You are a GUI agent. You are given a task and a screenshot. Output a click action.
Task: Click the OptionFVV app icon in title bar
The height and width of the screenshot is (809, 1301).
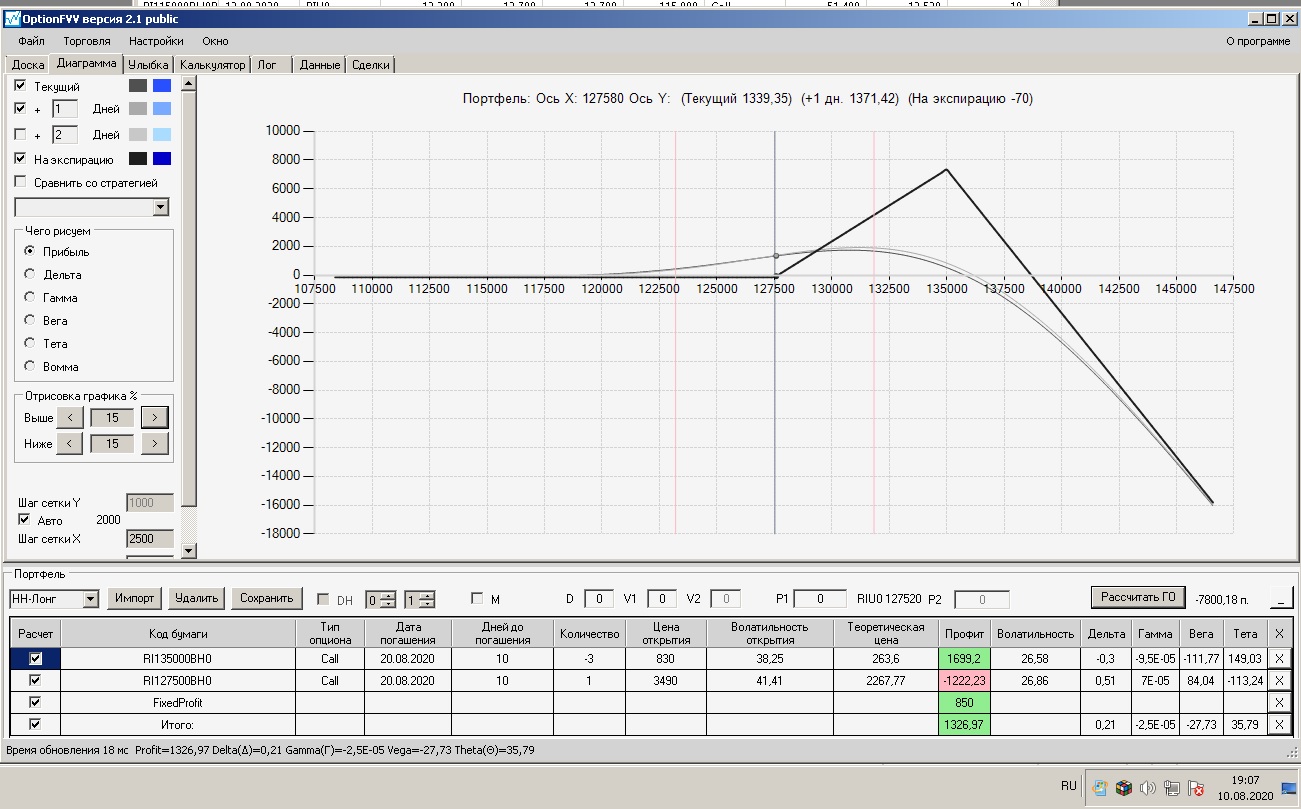pos(13,18)
